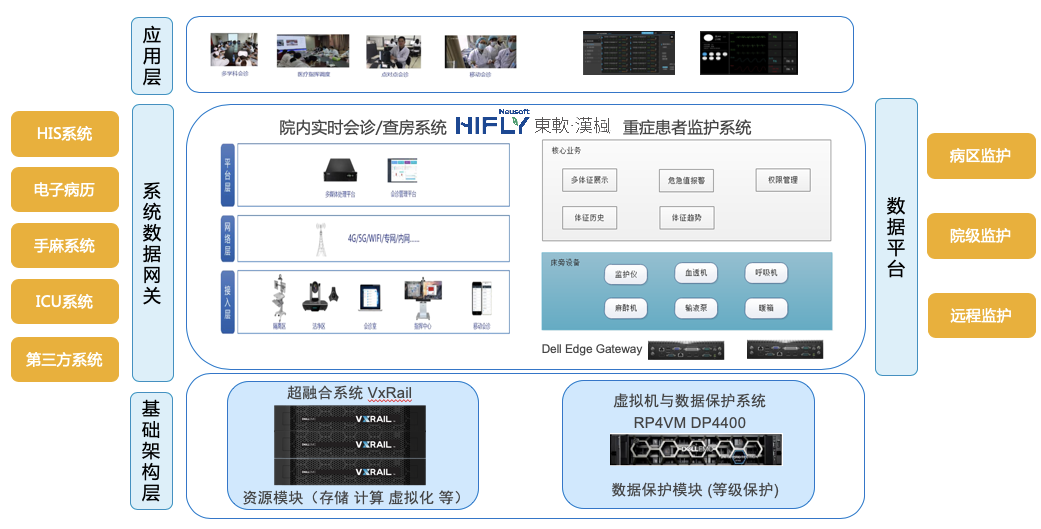Click the Dell Edge Gateway label

coord(592,349)
